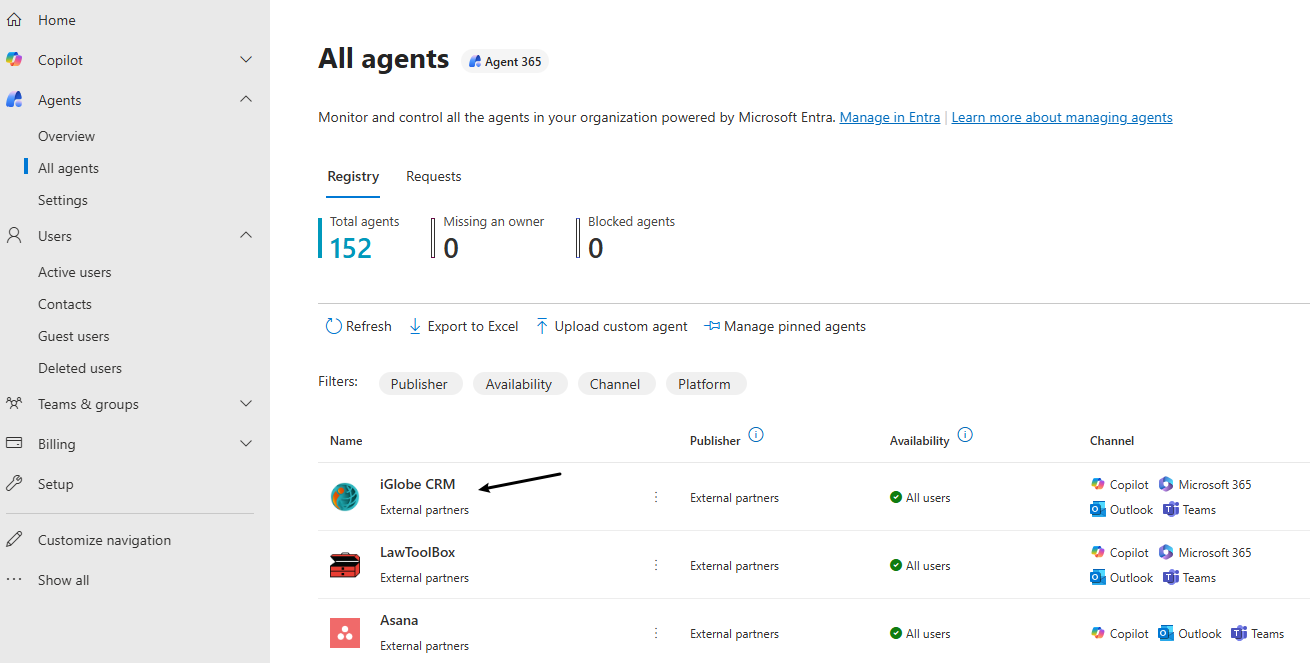Collapse the Users navigation section chevron
The height and width of the screenshot is (663, 1310).
click(x=246, y=235)
